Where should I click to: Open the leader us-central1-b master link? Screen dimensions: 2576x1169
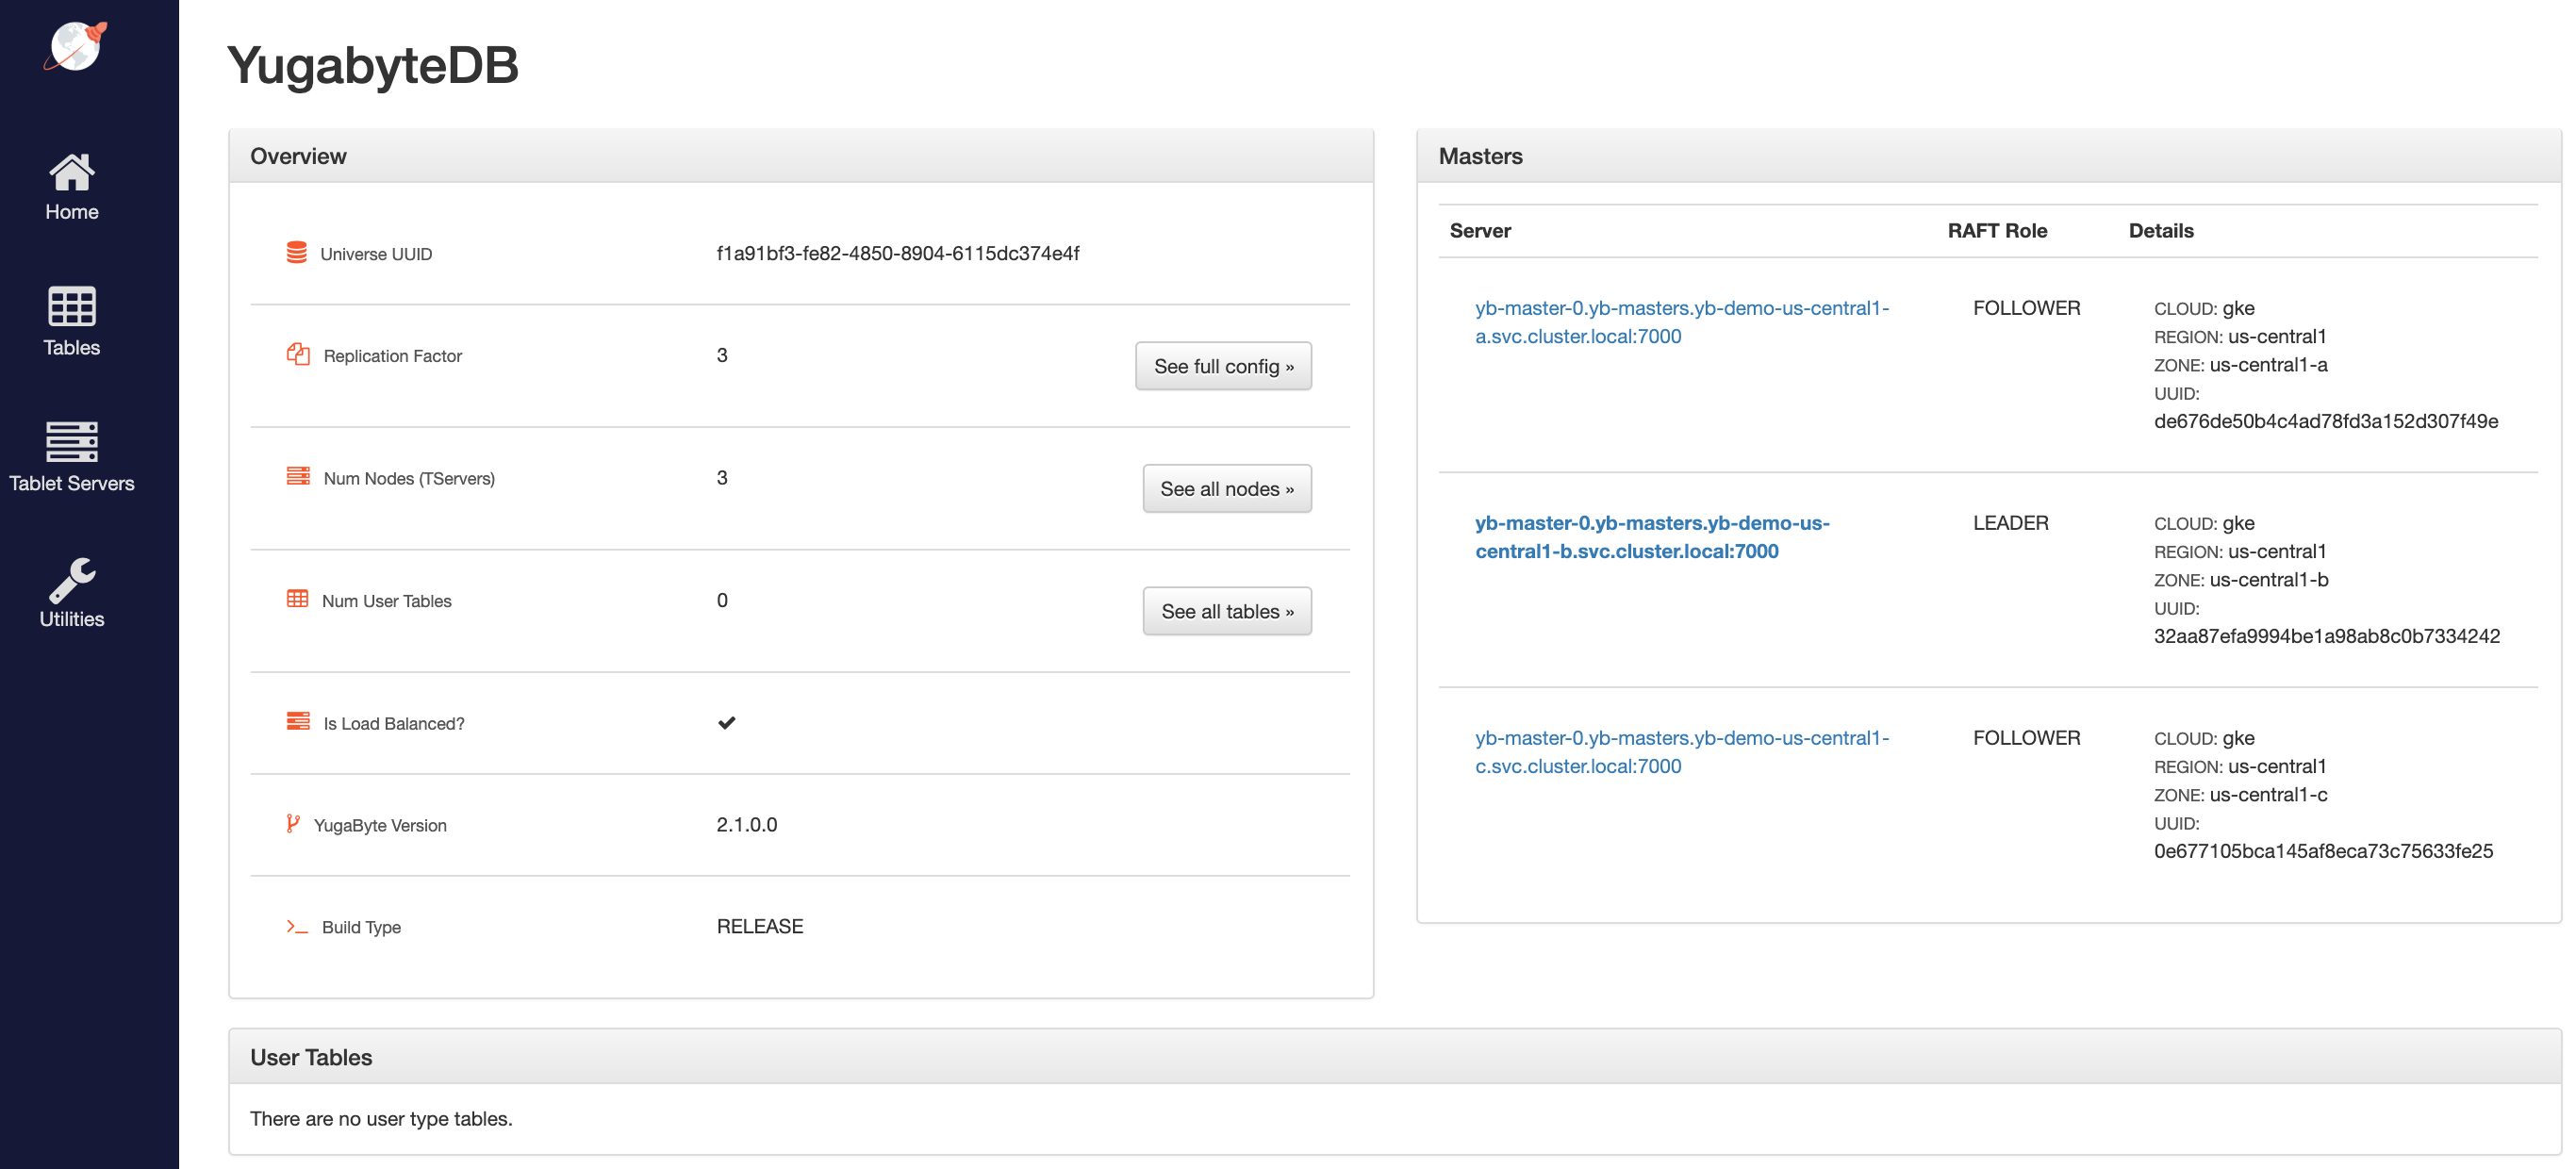click(x=1651, y=537)
